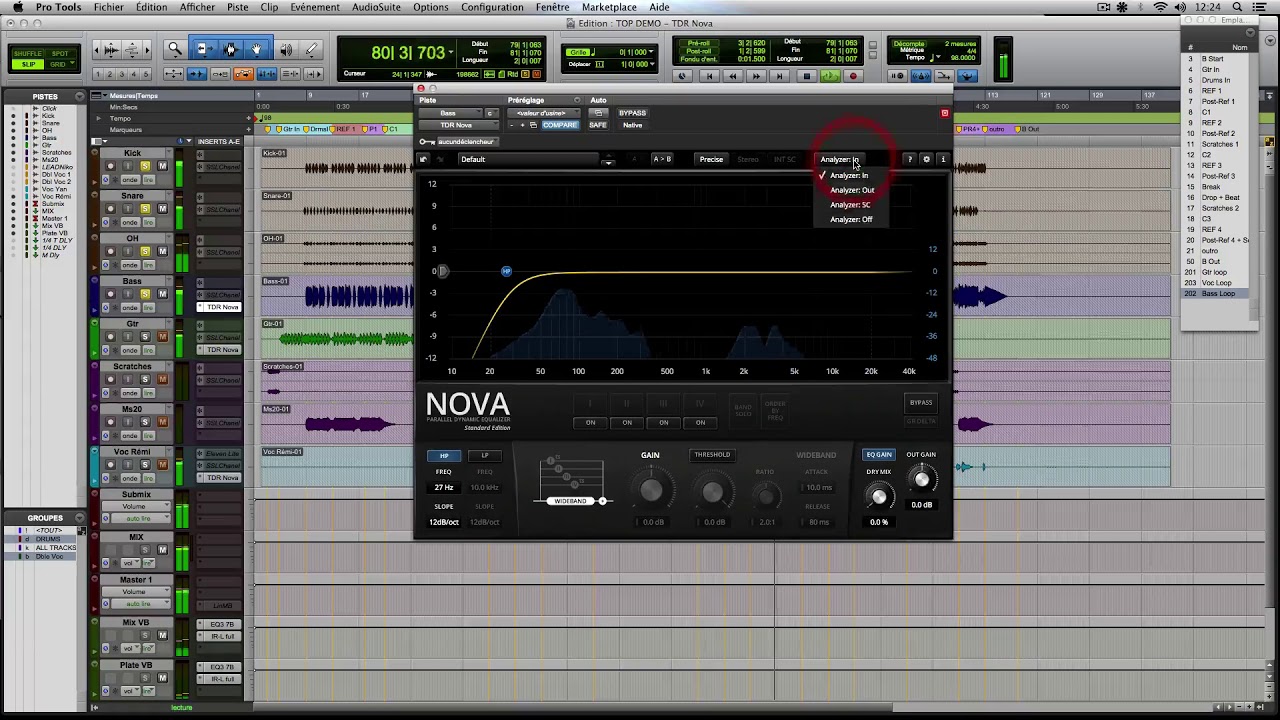Toggle band IV ON button
Image resolution: width=1280 pixels, height=720 pixels.
click(x=700, y=422)
